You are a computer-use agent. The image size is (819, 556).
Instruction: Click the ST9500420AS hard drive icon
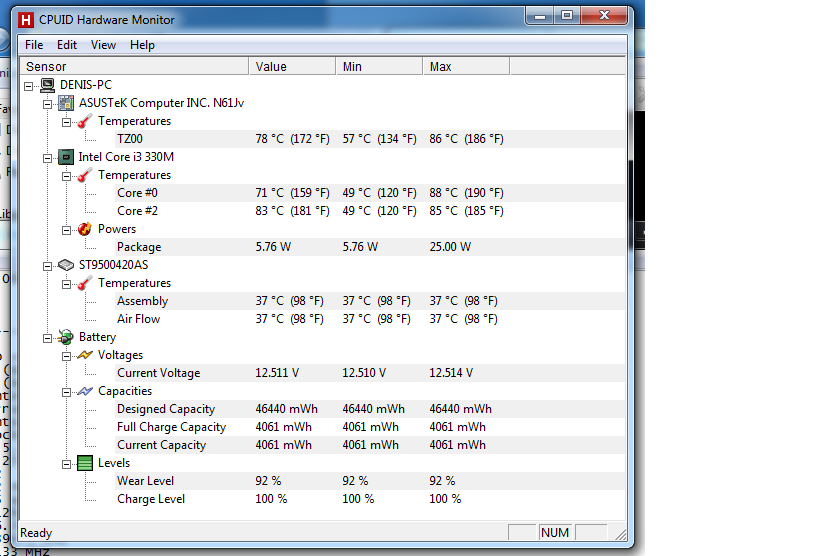[x=66, y=265]
